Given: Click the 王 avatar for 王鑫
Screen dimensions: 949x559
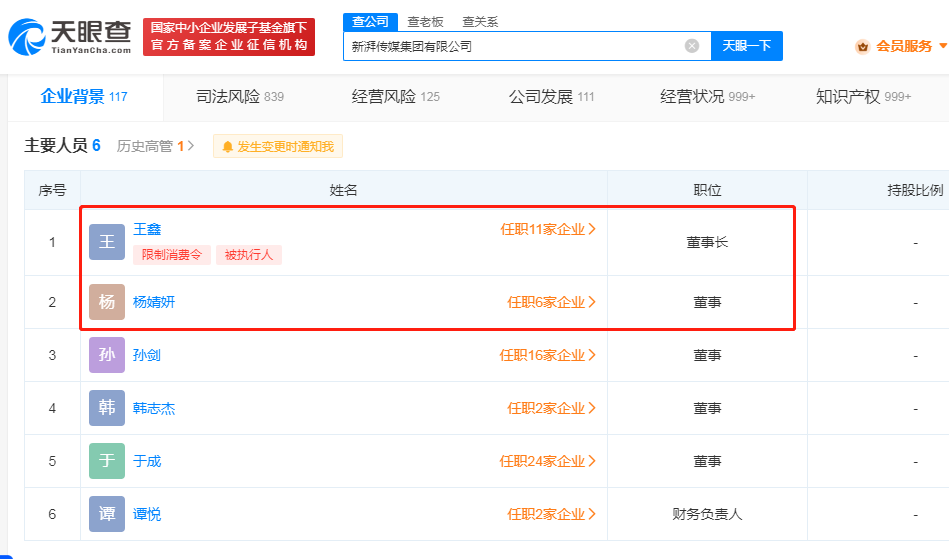Looking at the screenshot, I should point(107,242).
